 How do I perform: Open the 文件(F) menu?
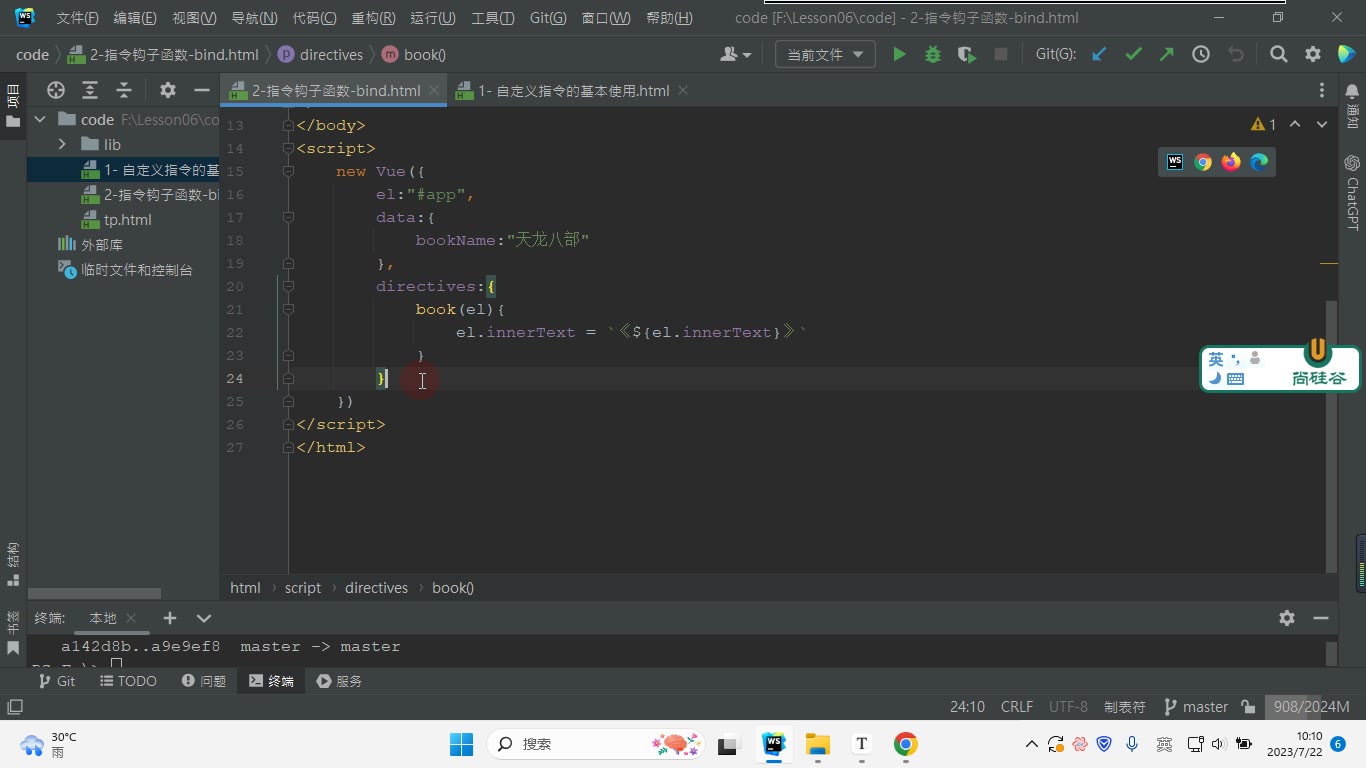[x=77, y=18]
